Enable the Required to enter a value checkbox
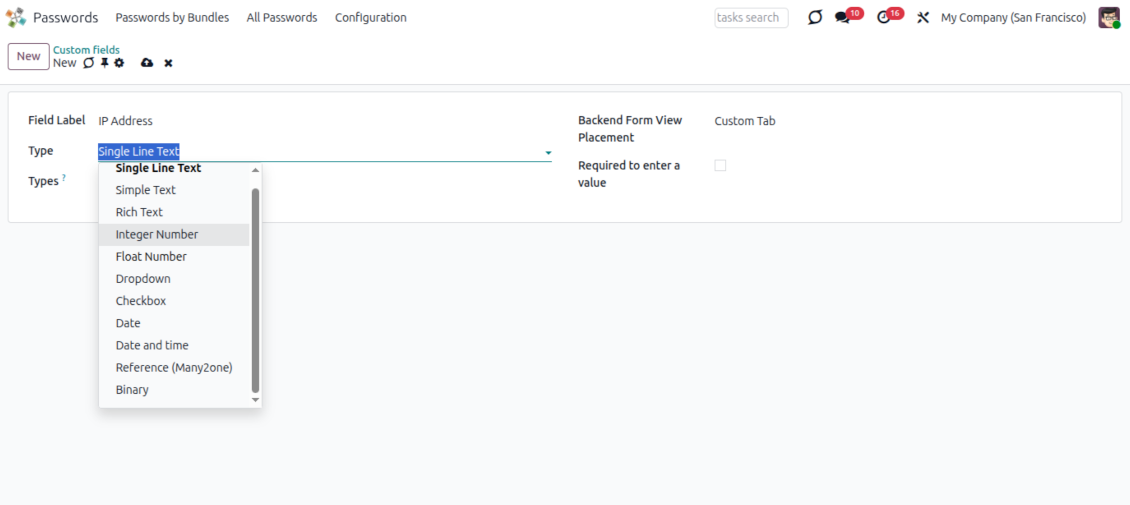The image size is (1130, 505). click(x=720, y=166)
